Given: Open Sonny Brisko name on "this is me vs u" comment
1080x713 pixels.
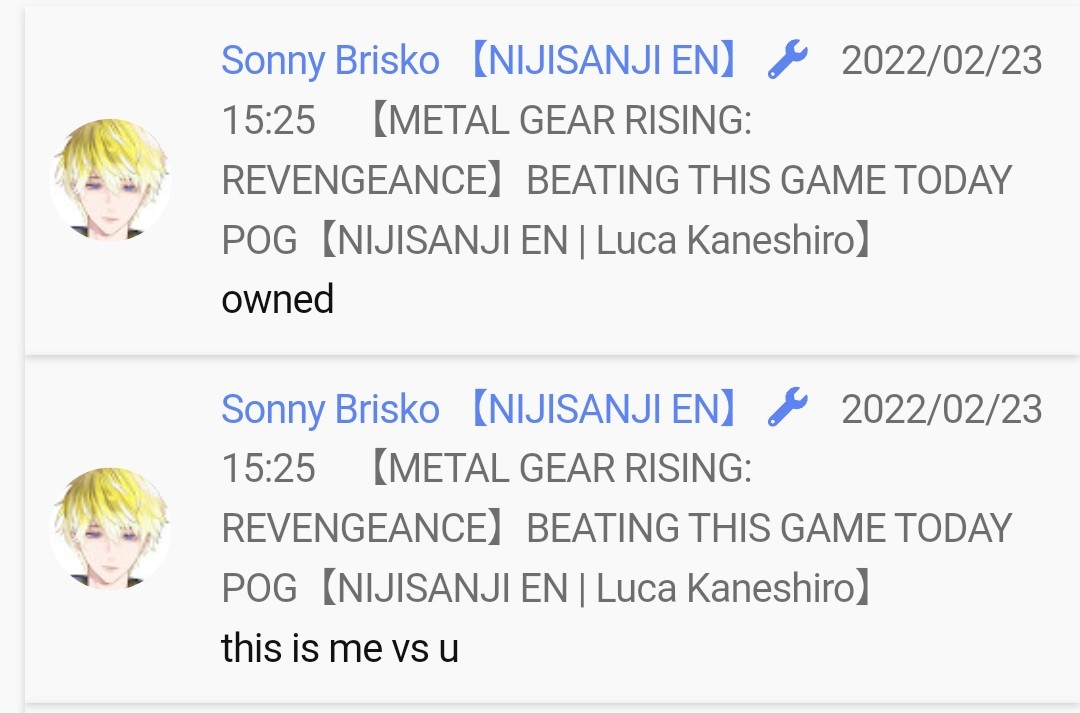Looking at the screenshot, I should pos(331,409).
